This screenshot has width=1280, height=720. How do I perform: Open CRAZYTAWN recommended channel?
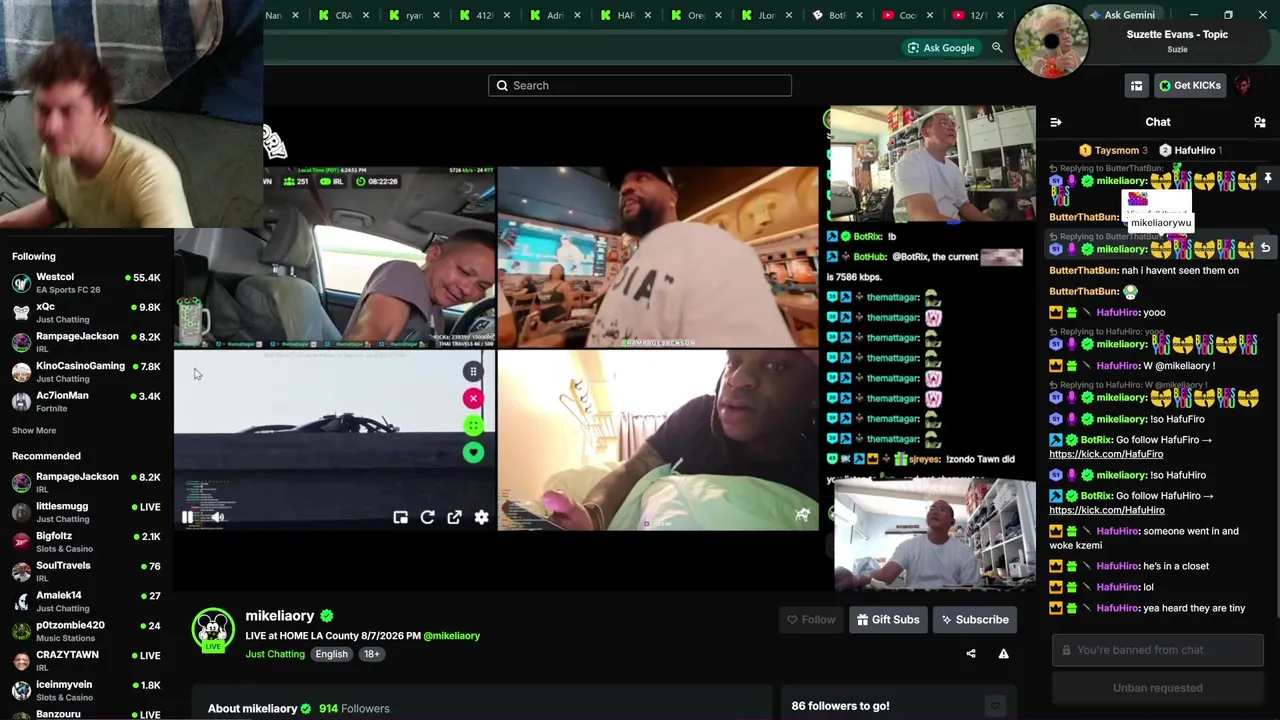(x=86, y=660)
